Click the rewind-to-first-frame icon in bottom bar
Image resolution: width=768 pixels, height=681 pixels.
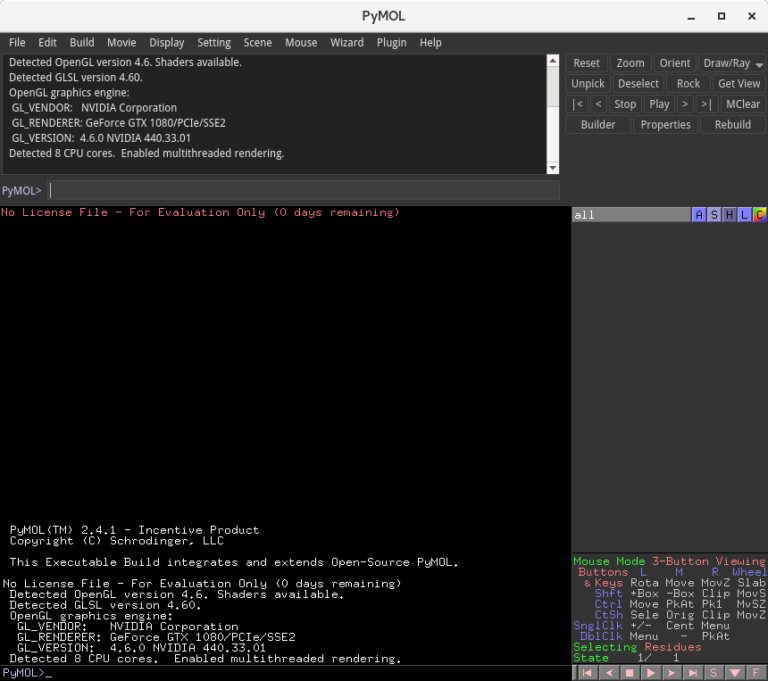(587, 673)
